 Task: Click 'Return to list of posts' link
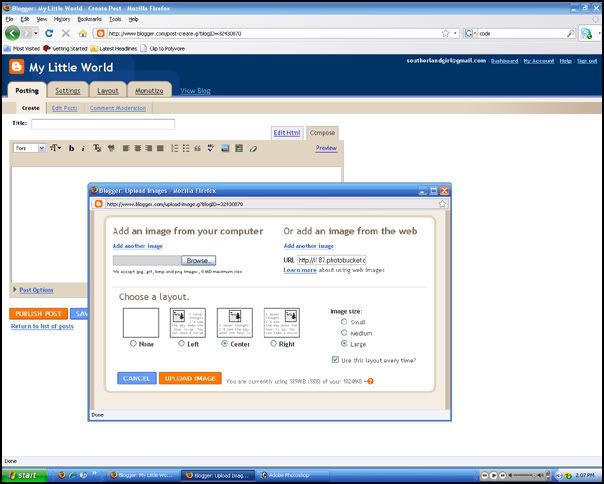(x=42, y=326)
